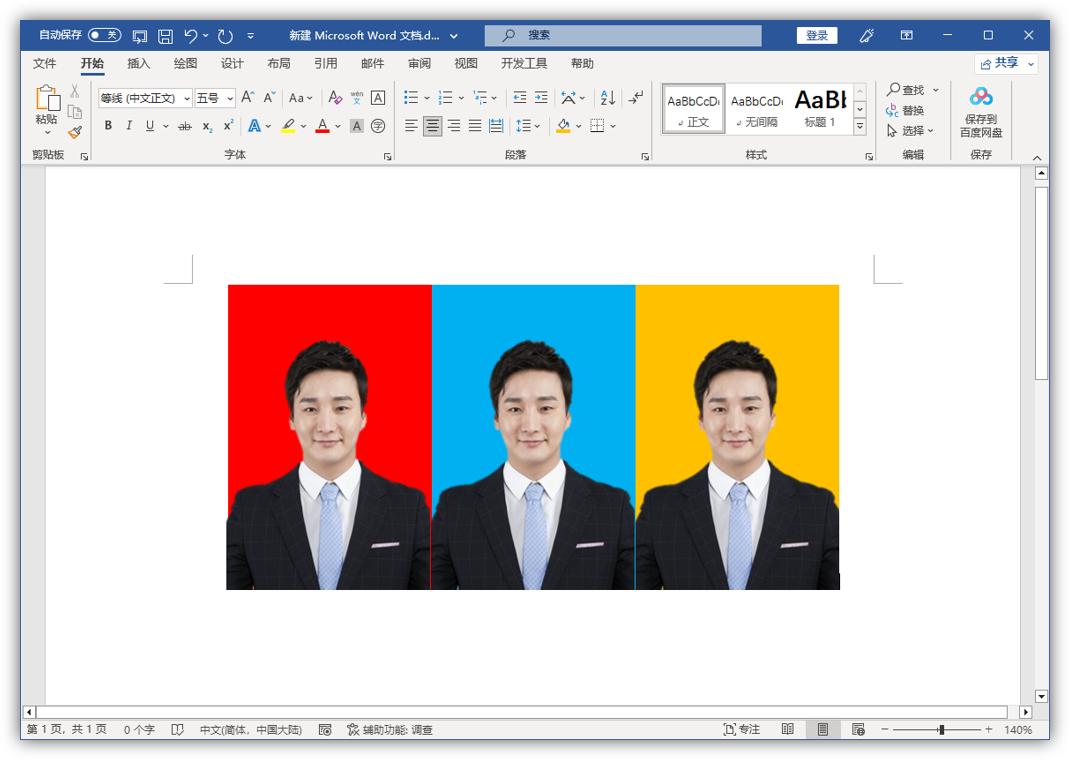Open the 审阅 ribbon tab
Screen dimensions: 1070x760
pyautogui.click(x=419, y=63)
